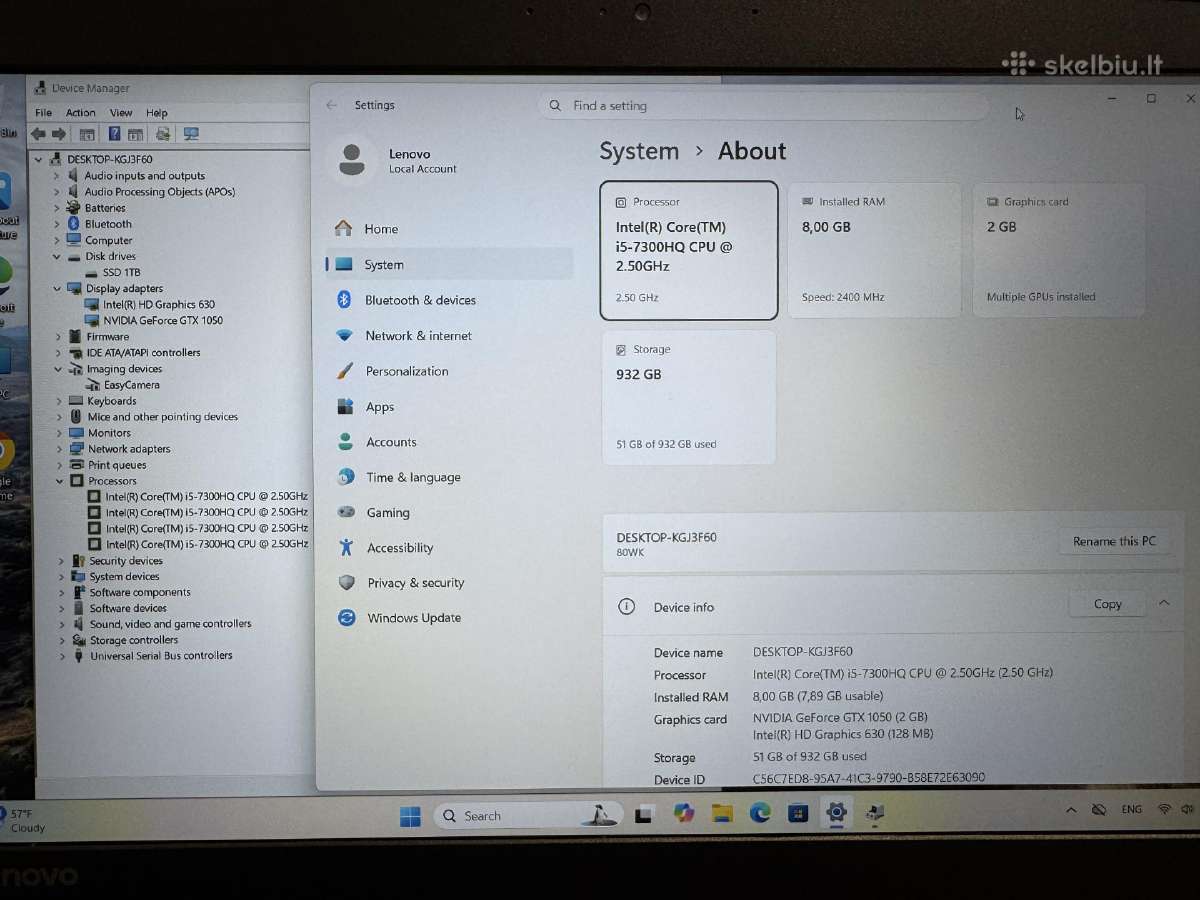Open File Explorer from the taskbar
1200x900 pixels.
click(x=722, y=814)
